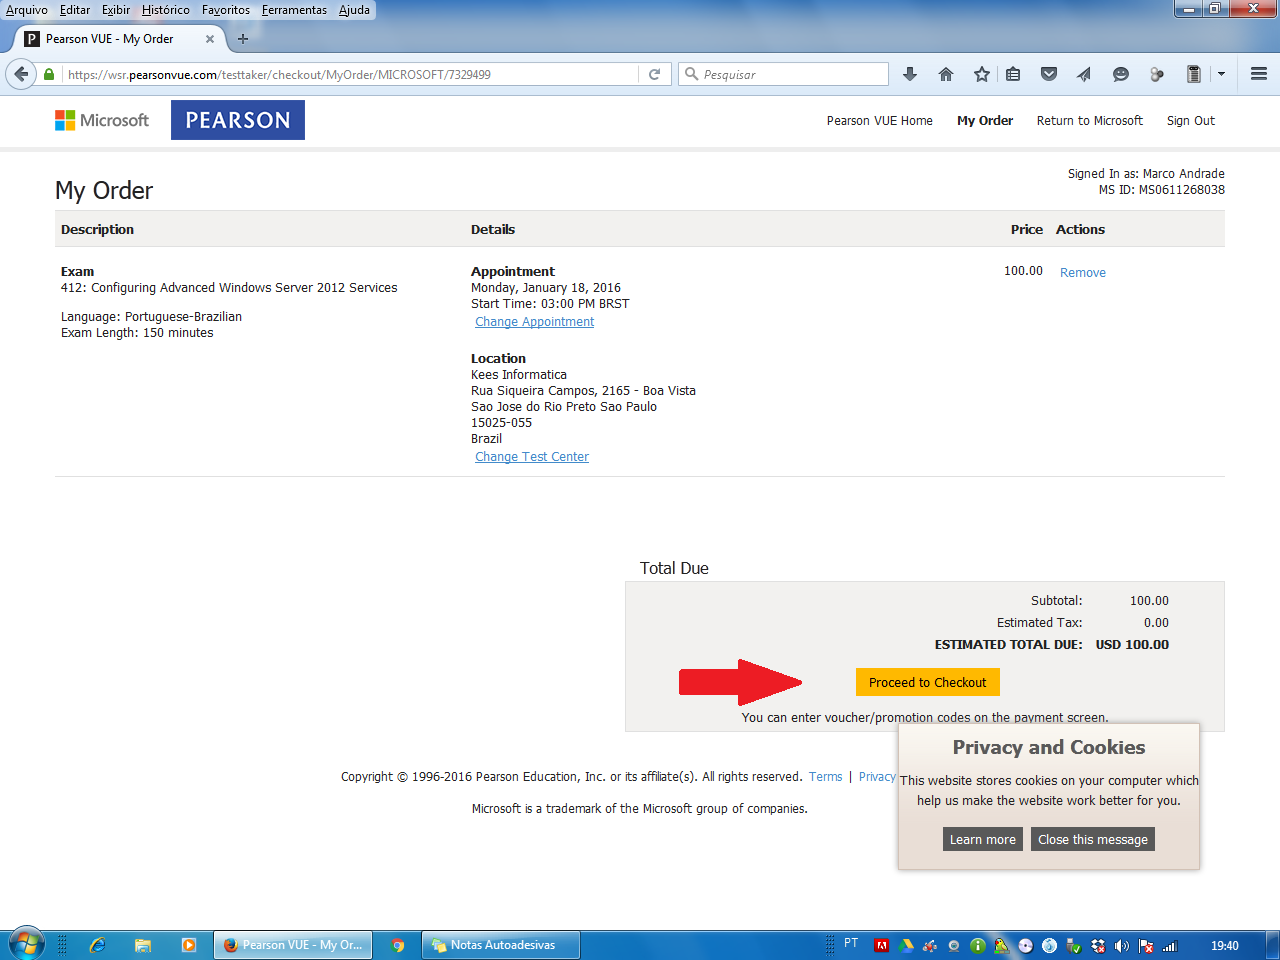Image resolution: width=1280 pixels, height=960 pixels.
Task: Go back using the browser back arrow
Action: coord(21,74)
